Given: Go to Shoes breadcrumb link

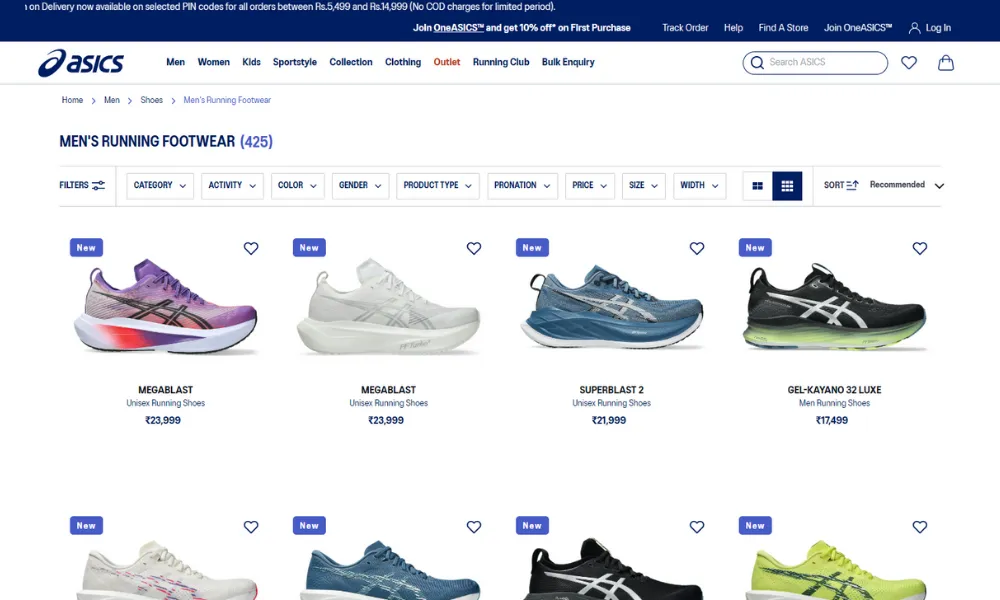Looking at the screenshot, I should (x=151, y=100).
